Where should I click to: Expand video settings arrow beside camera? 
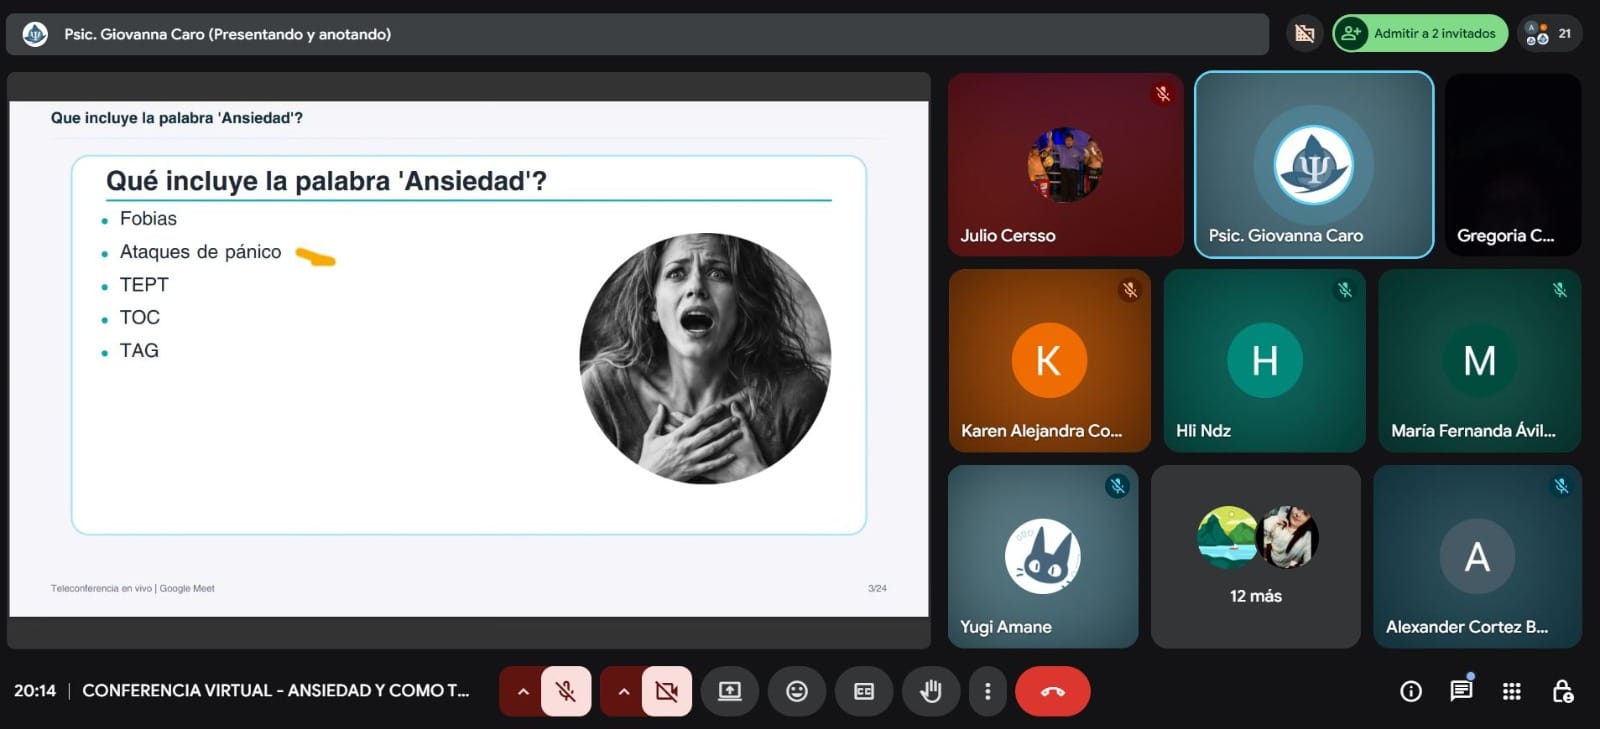pyautogui.click(x=623, y=691)
